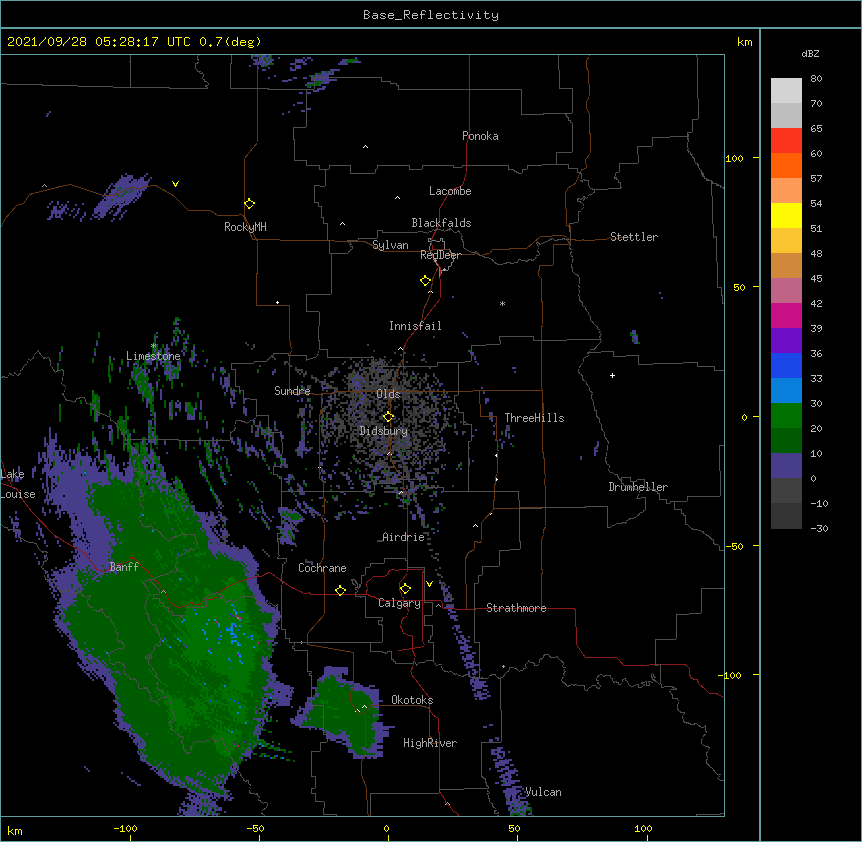This screenshot has width=862, height=842.
Task: Select the Okotoks label
Action: [412, 700]
